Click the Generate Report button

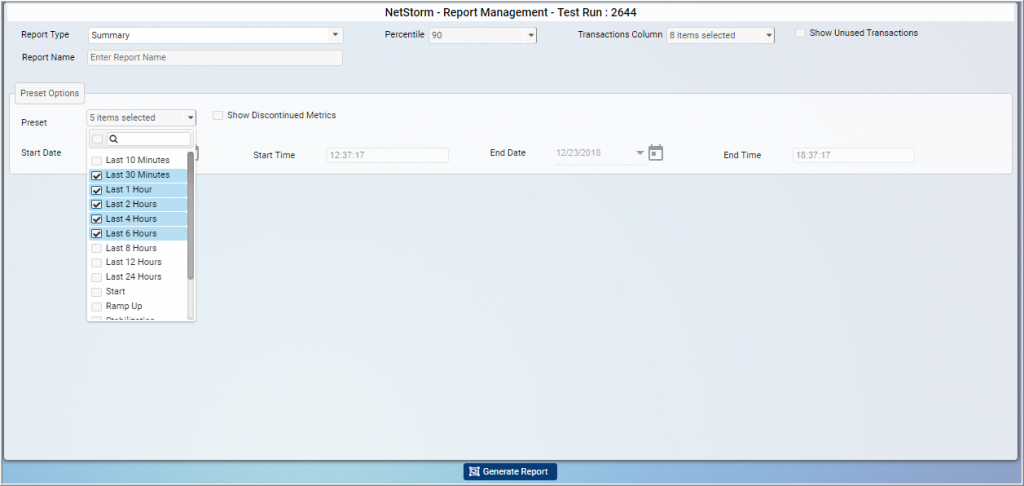[x=510, y=472]
